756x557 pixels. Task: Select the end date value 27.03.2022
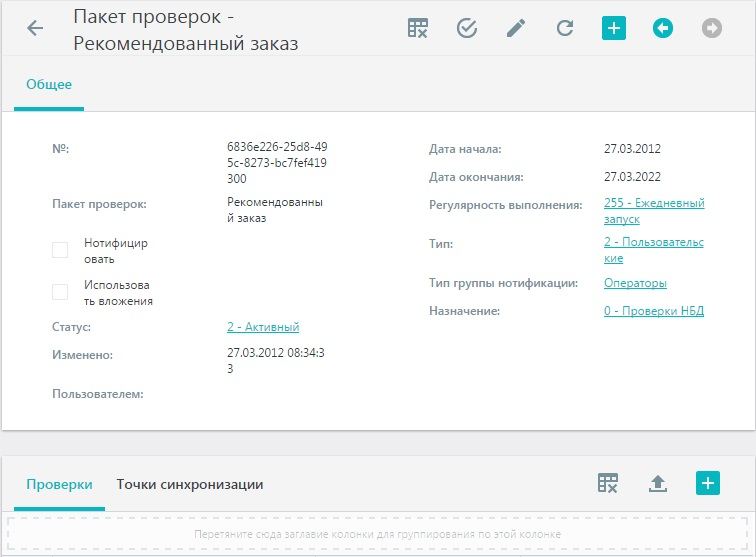[632, 177]
